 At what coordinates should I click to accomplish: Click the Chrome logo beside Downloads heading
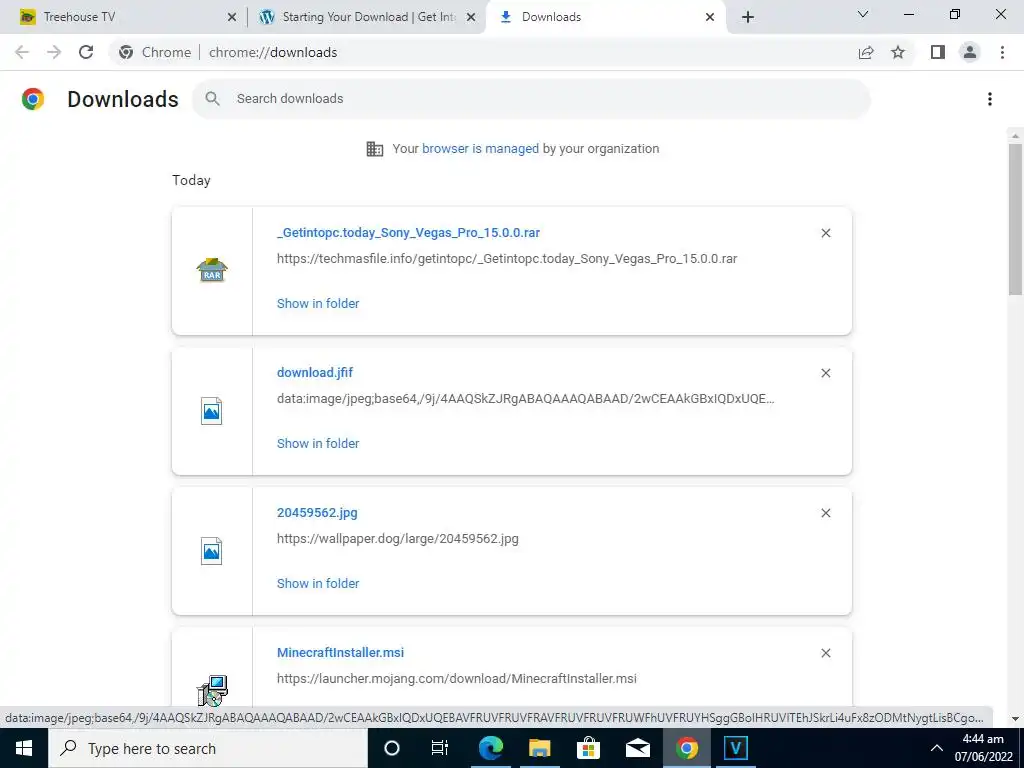click(33, 99)
